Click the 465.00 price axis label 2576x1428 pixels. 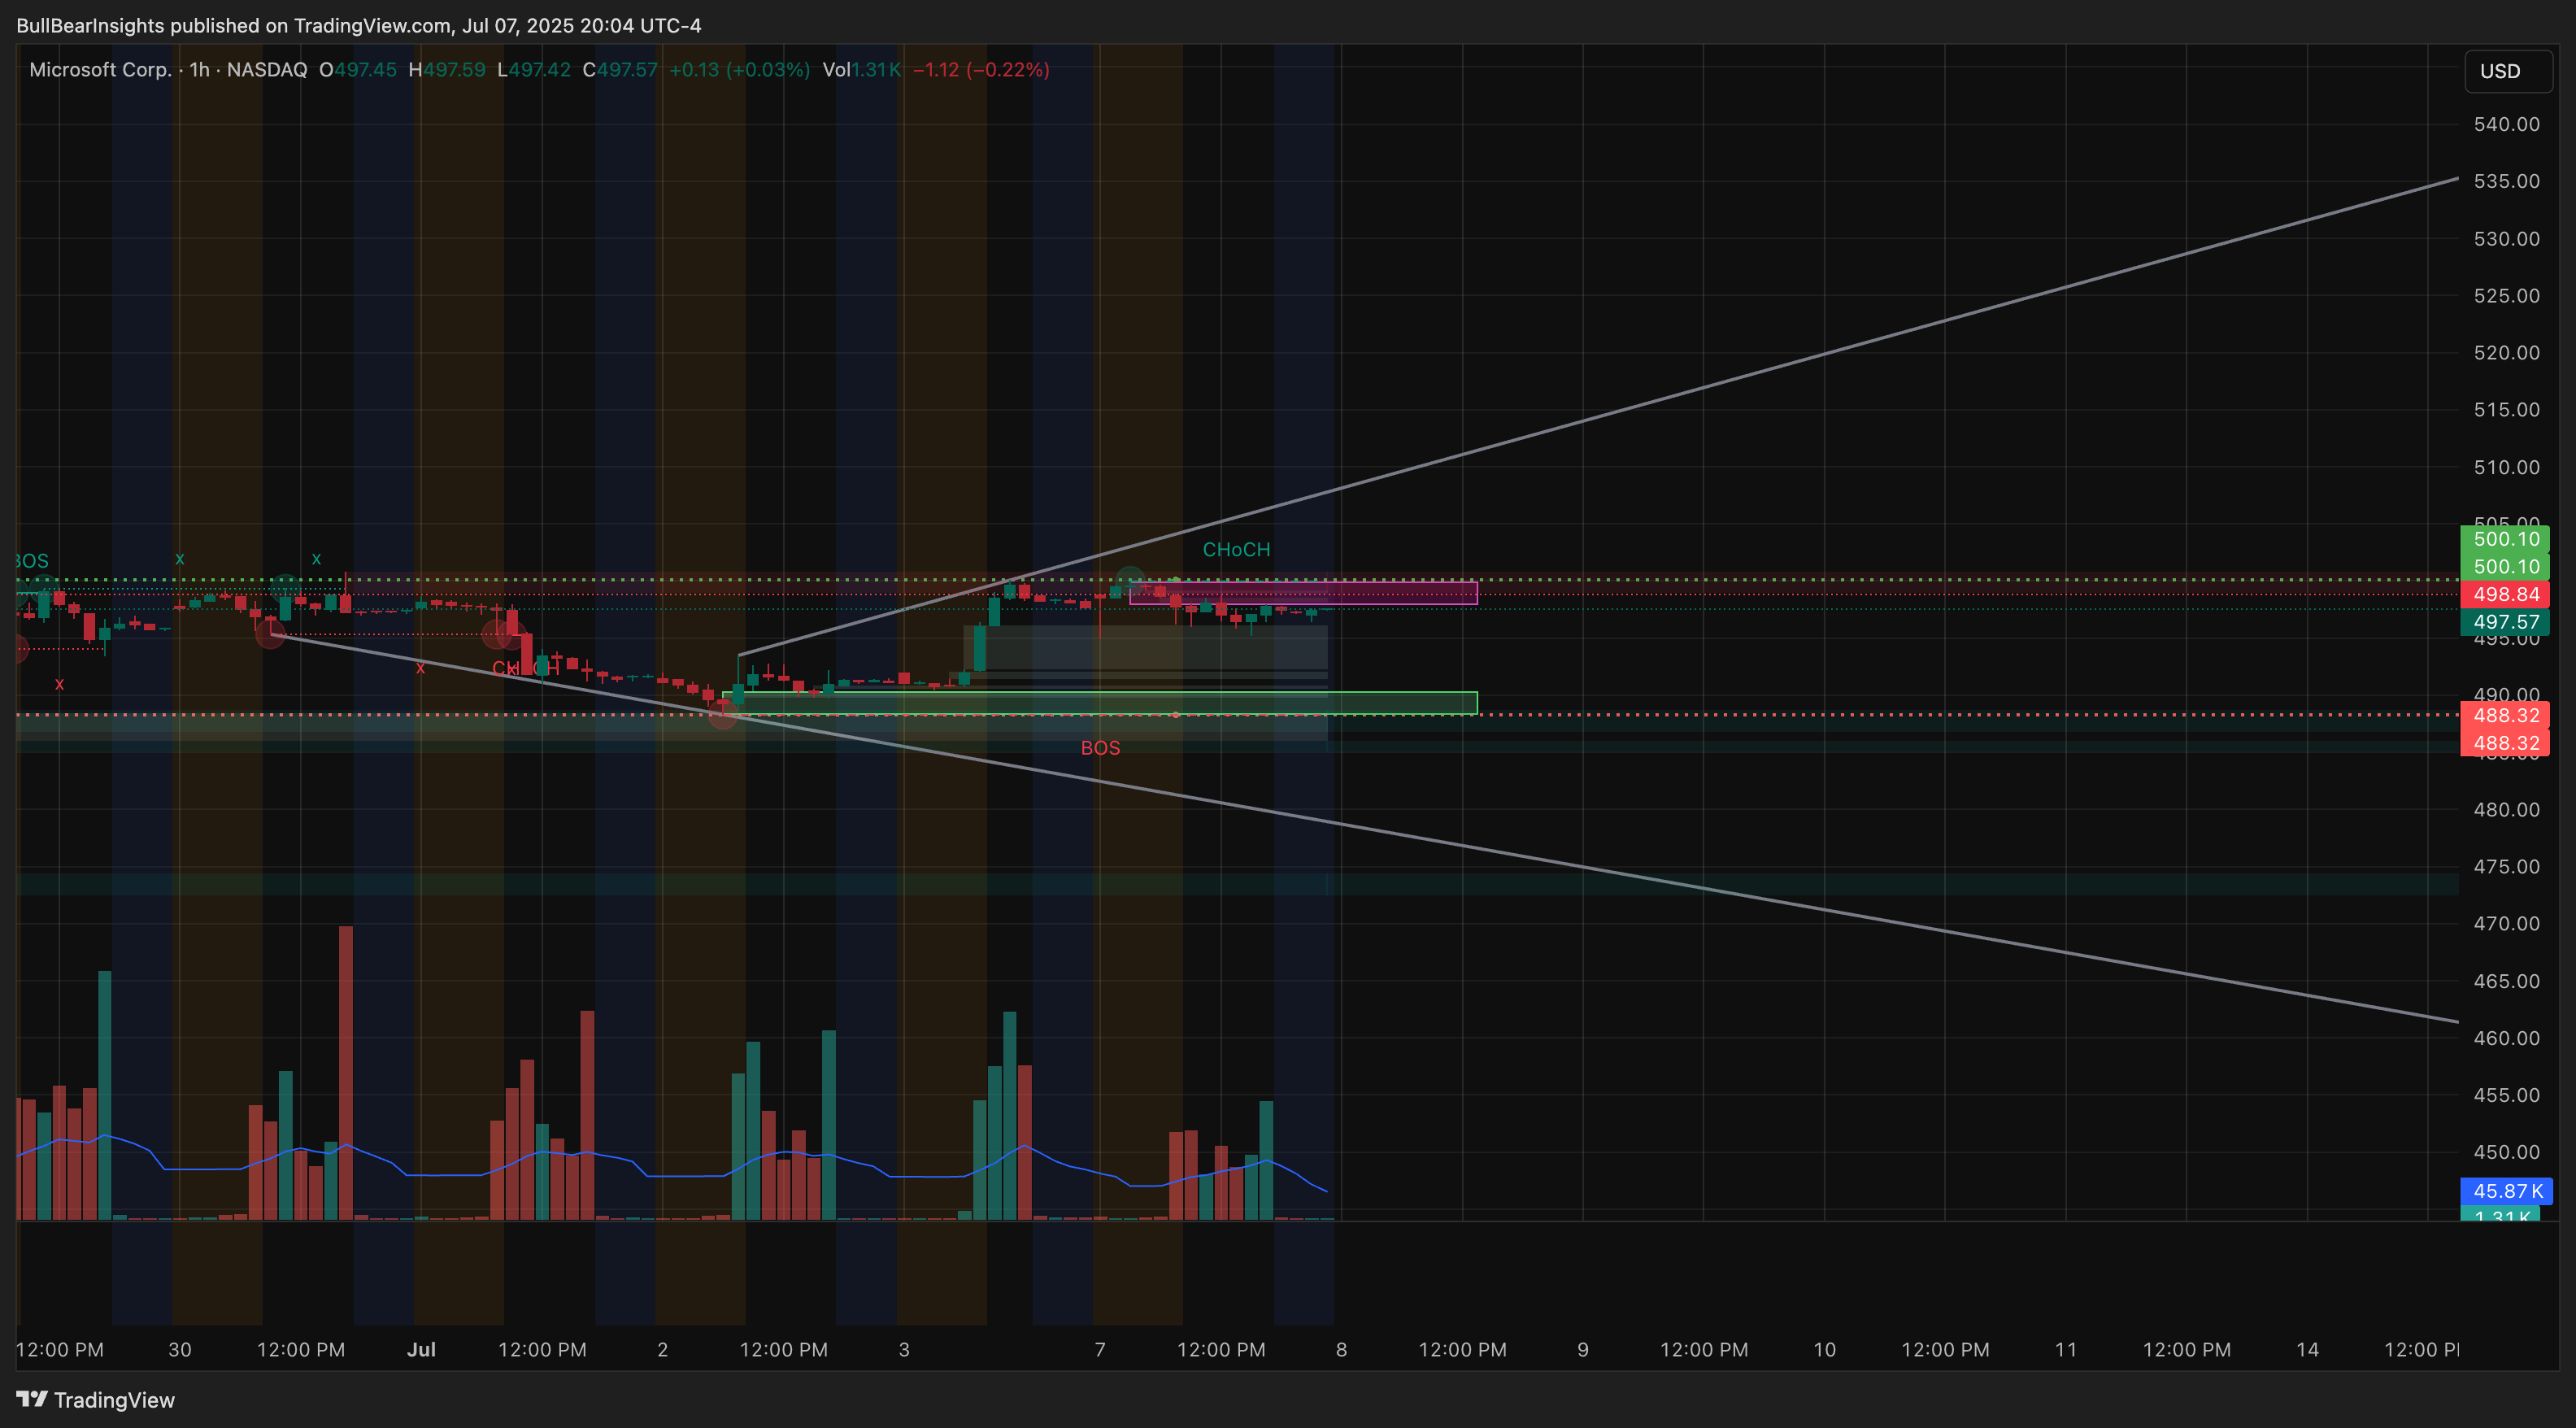(x=2506, y=981)
